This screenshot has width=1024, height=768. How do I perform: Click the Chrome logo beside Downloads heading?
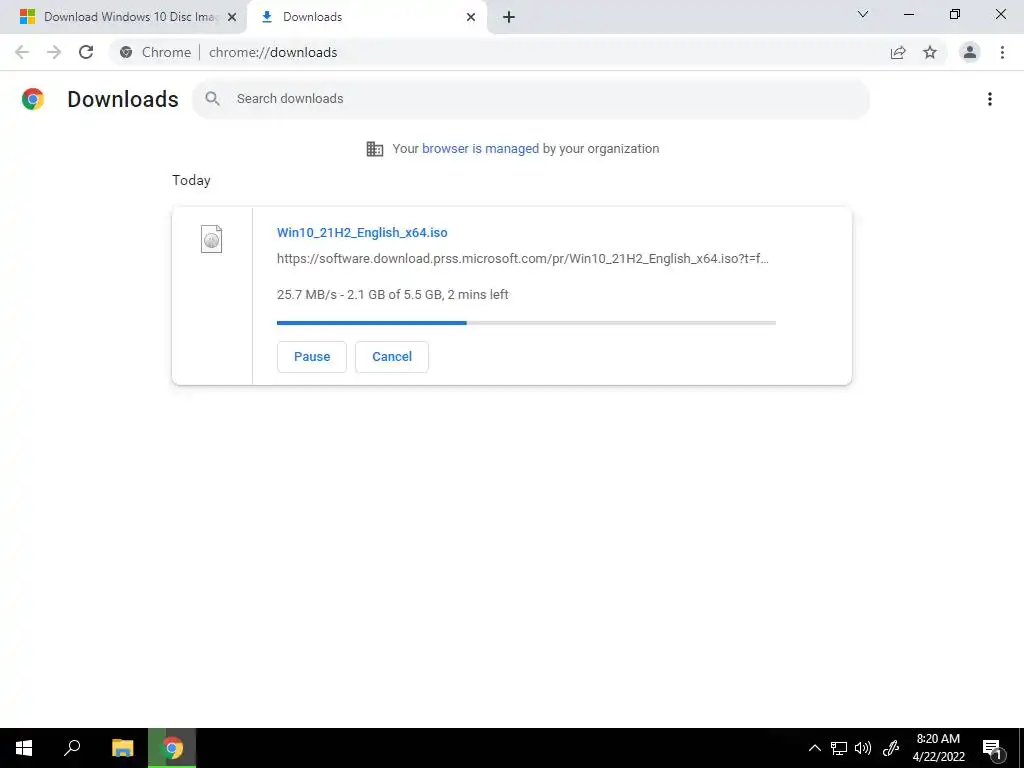click(33, 99)
